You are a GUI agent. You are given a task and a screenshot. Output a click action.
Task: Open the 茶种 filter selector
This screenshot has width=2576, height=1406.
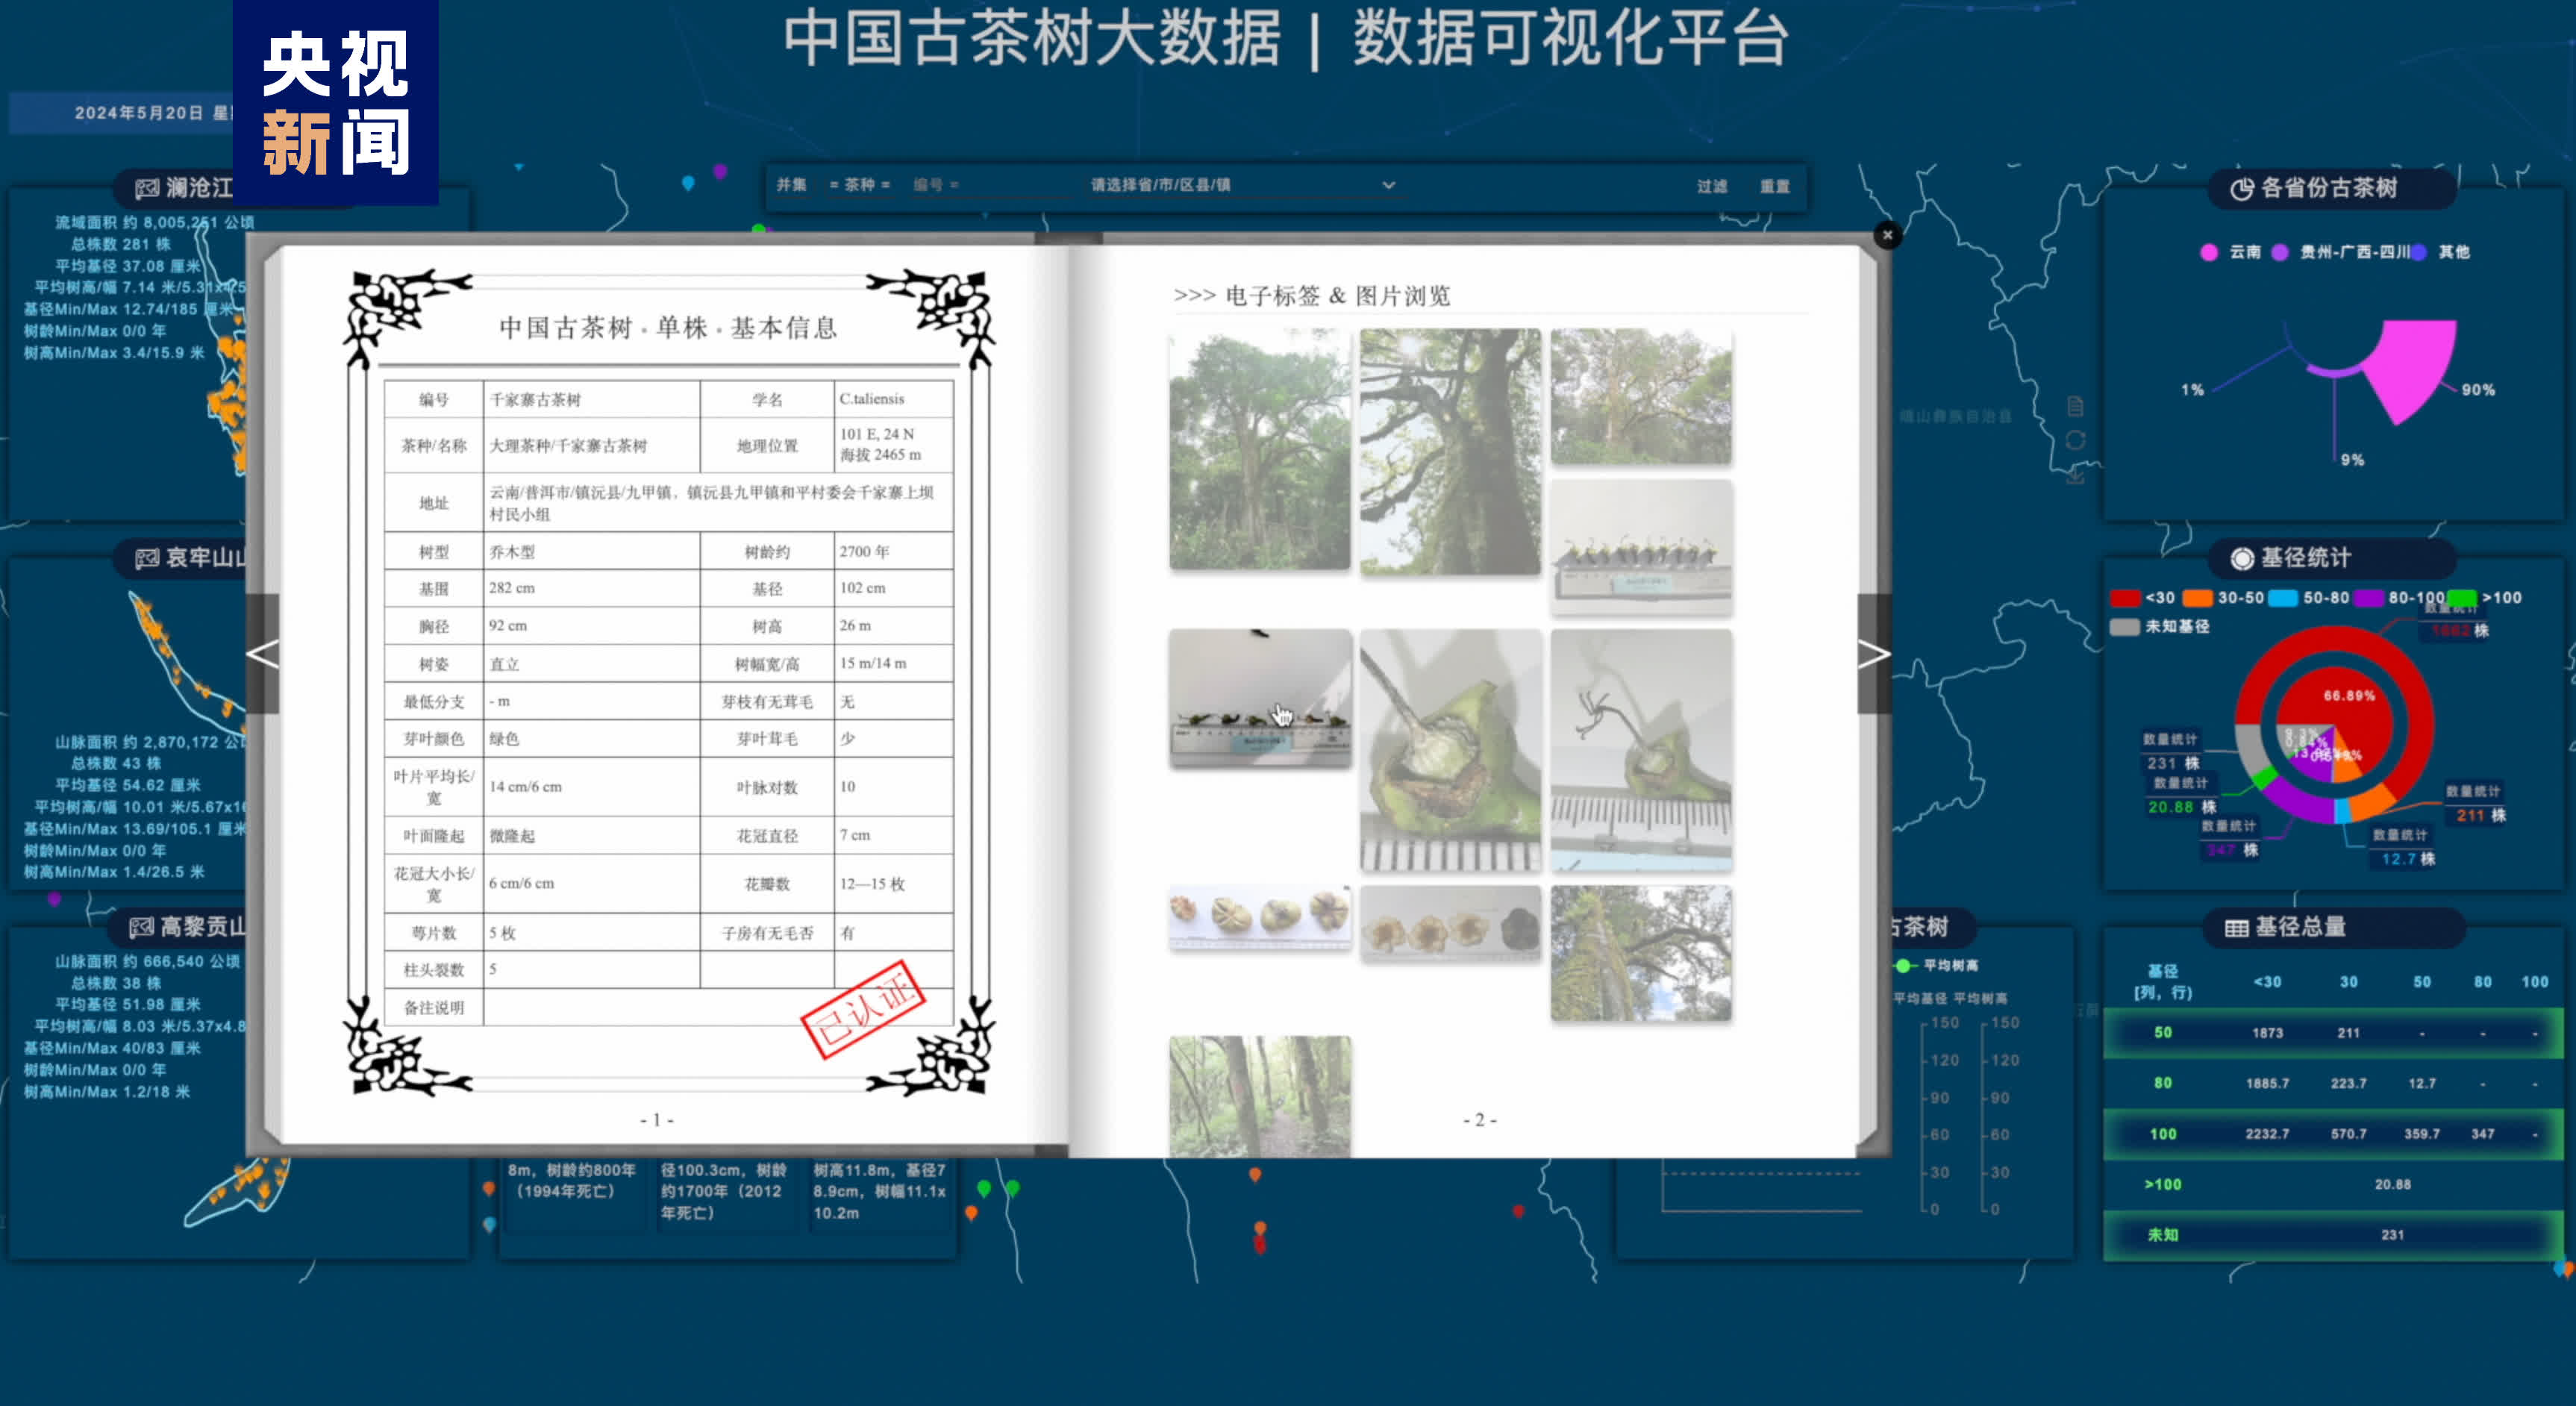(859, 185)
